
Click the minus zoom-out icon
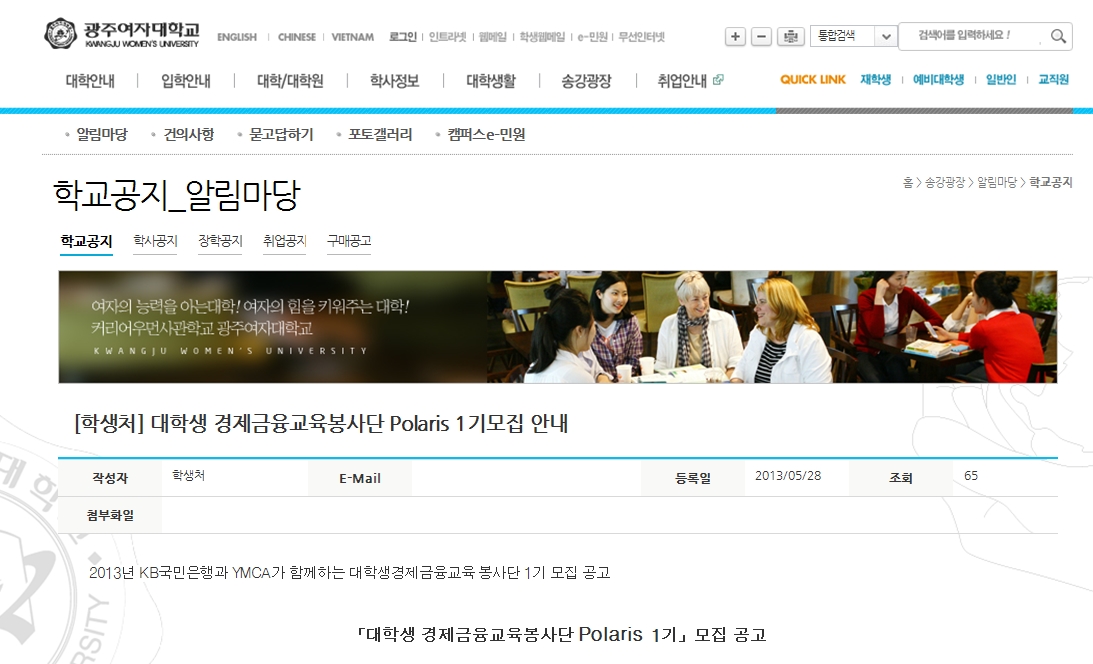761,36
